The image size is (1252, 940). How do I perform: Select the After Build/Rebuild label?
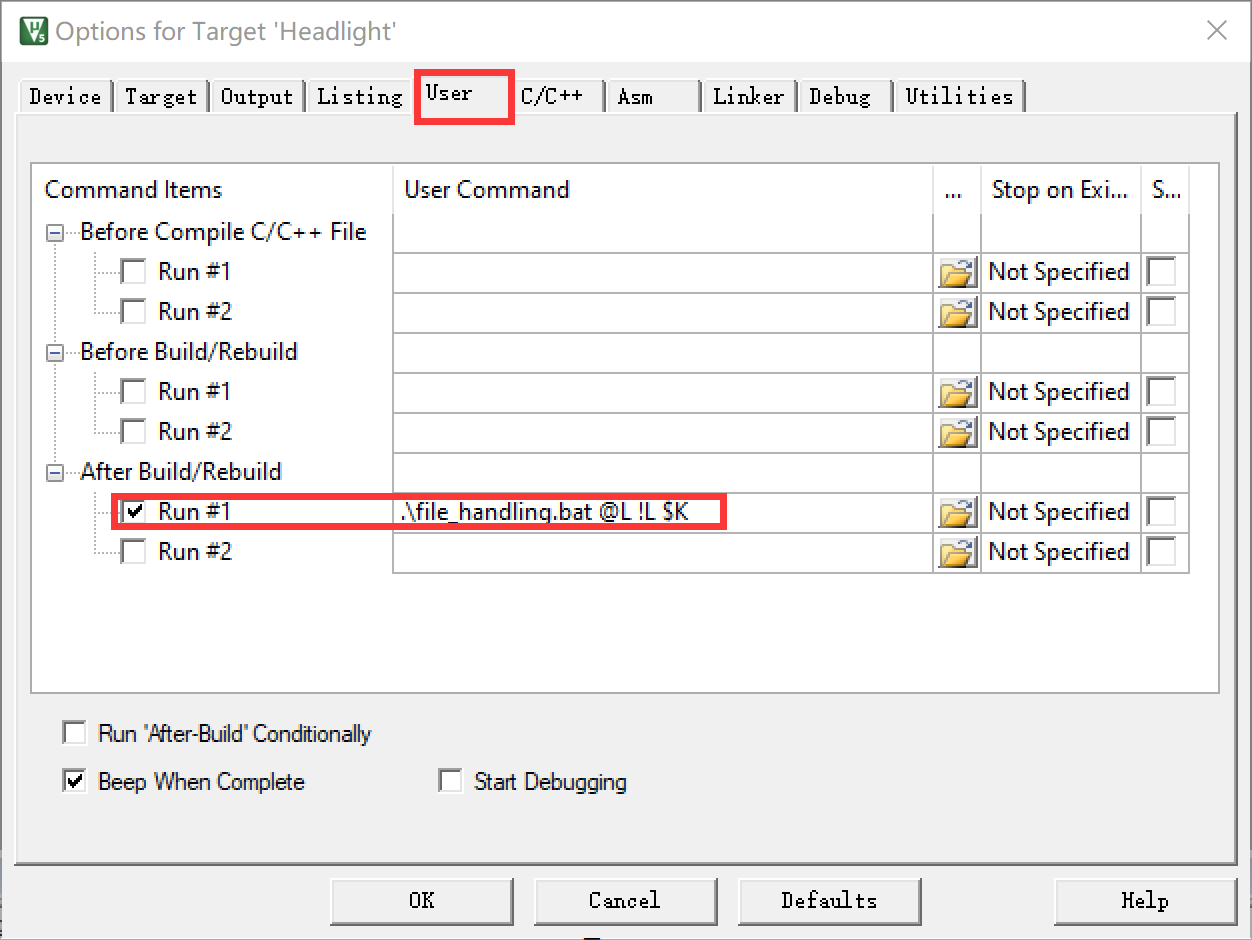click(181, 472)
